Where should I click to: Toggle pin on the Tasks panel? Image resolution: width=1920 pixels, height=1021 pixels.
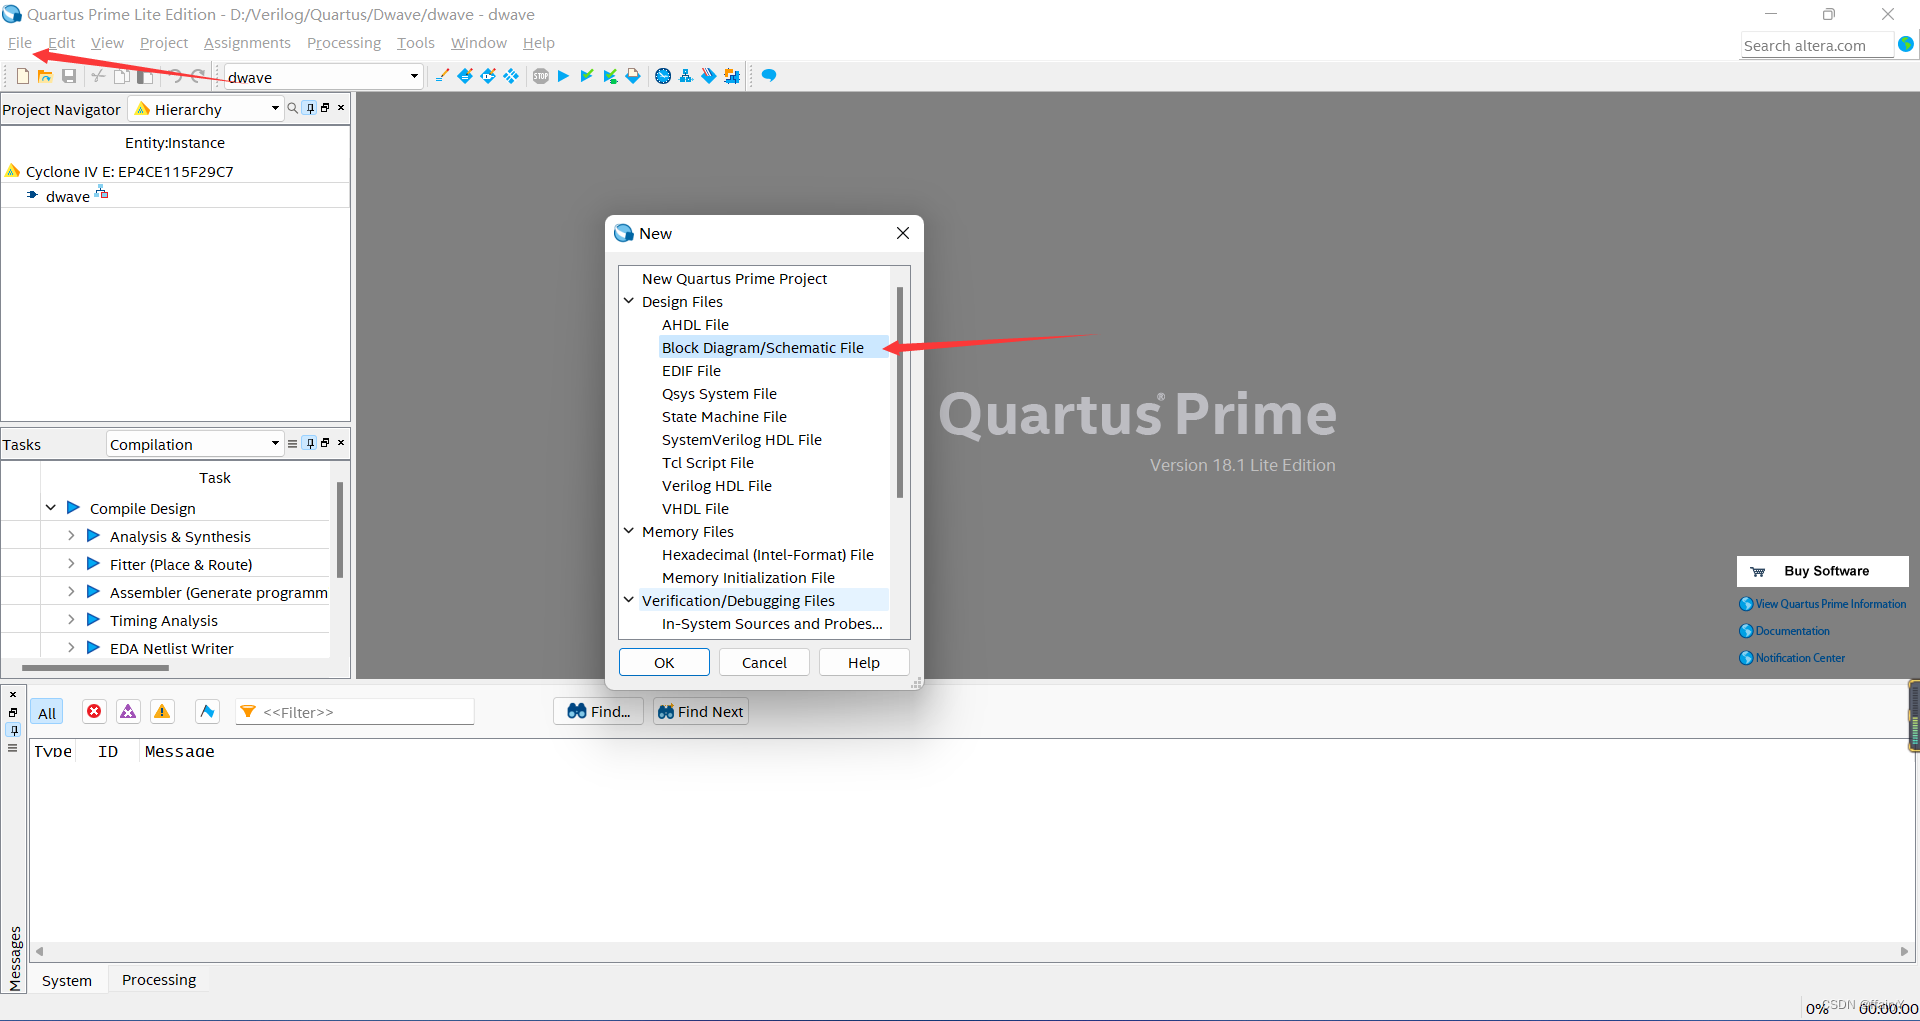(310, 443)
